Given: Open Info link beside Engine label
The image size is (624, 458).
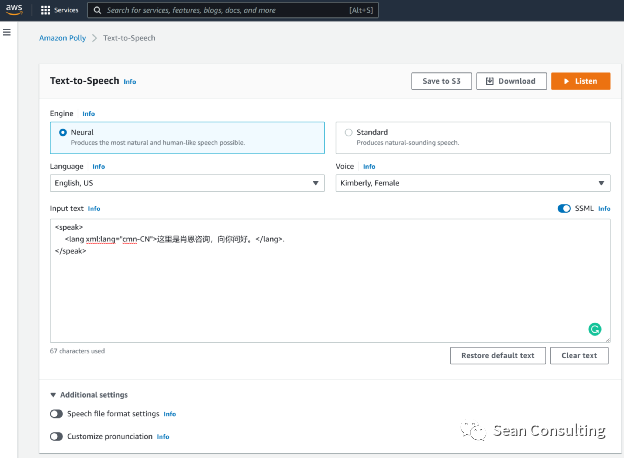Looking at the screenshot, I should click(x=88, y=114).
